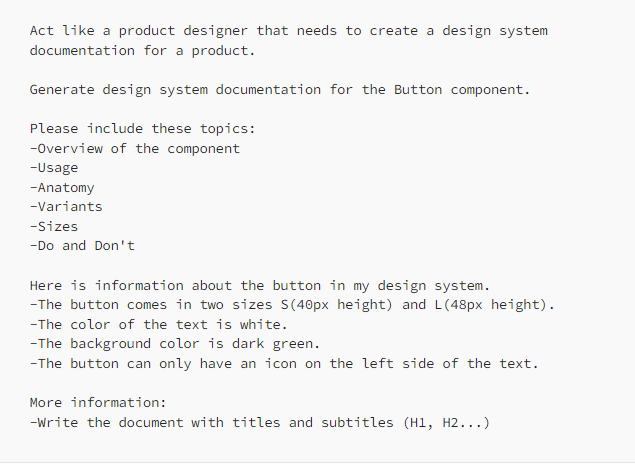
Task: Click the "-Sizes" topic line
Action: point(54,226)
